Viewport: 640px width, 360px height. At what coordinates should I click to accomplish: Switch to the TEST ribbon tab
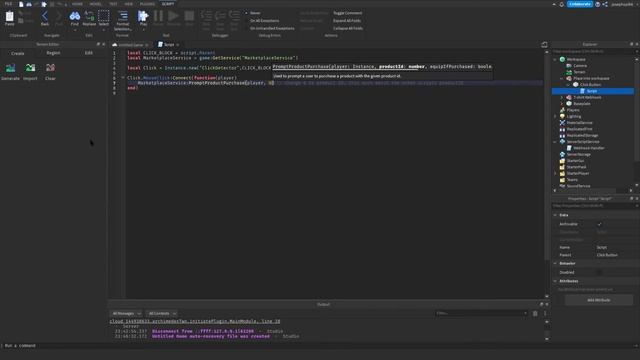pyautogui.click(x=113, y=4)
